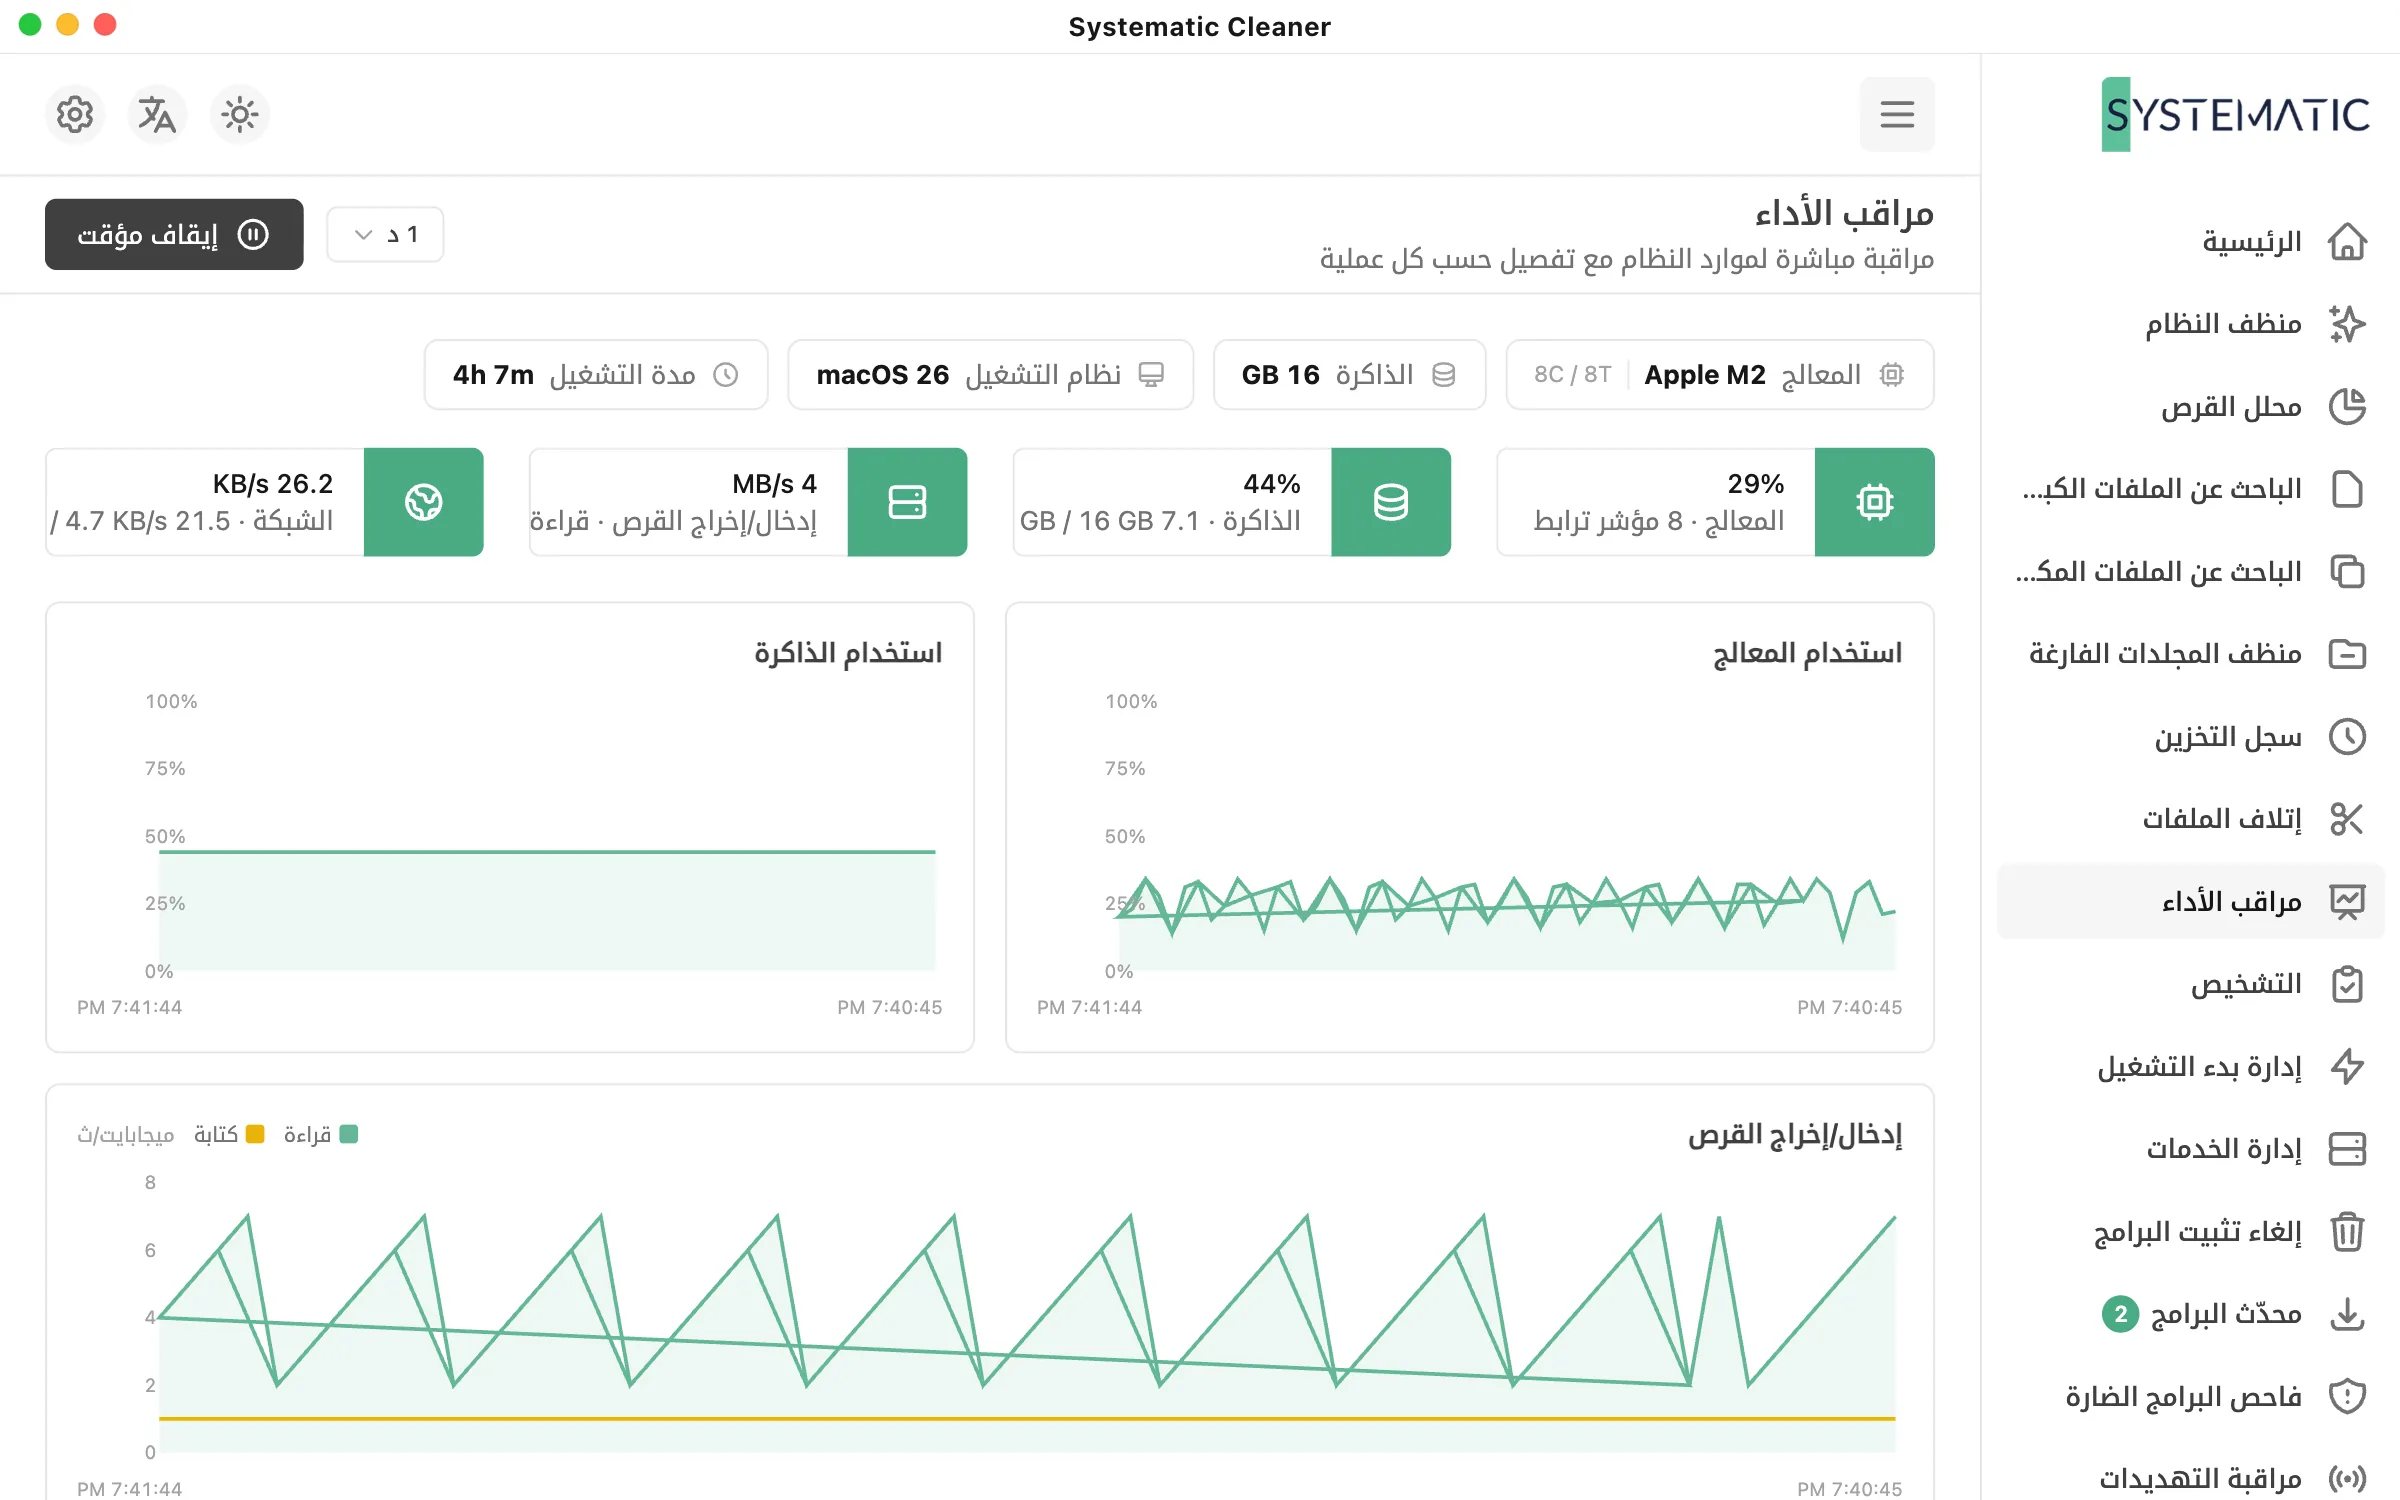Open مراقبة التهديدات threat monitor
Image resolution: width=2400 pixels, height=1500 pixels.
(x=2200, y=1479)
